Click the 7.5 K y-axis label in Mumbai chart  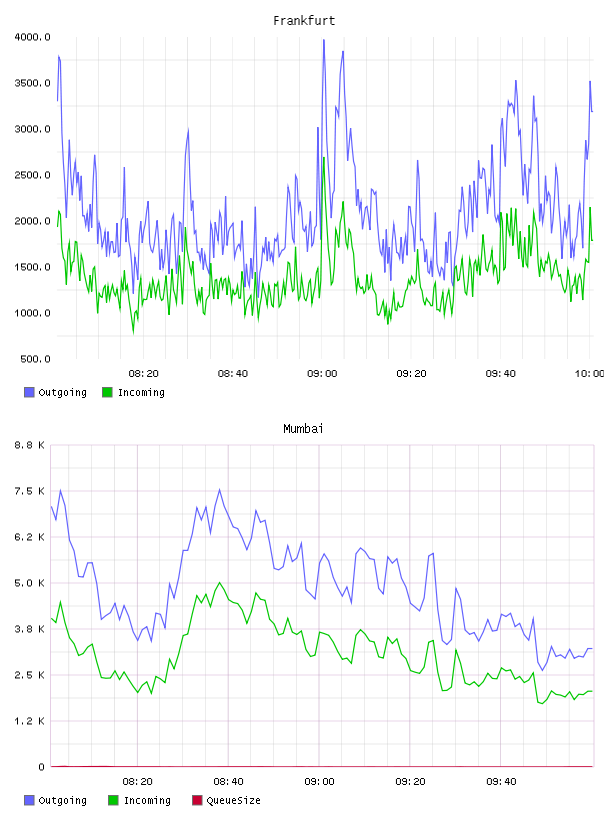29,491
